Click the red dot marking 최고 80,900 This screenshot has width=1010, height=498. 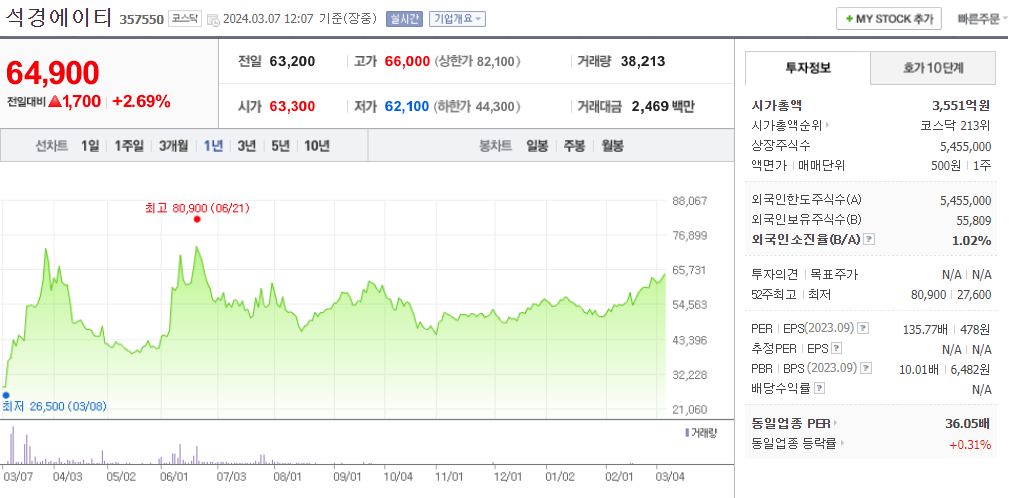point(197,219)
